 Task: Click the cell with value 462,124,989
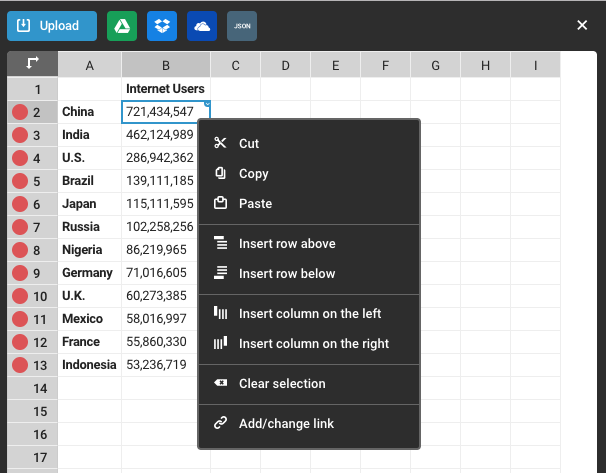[x=160, y=135]
